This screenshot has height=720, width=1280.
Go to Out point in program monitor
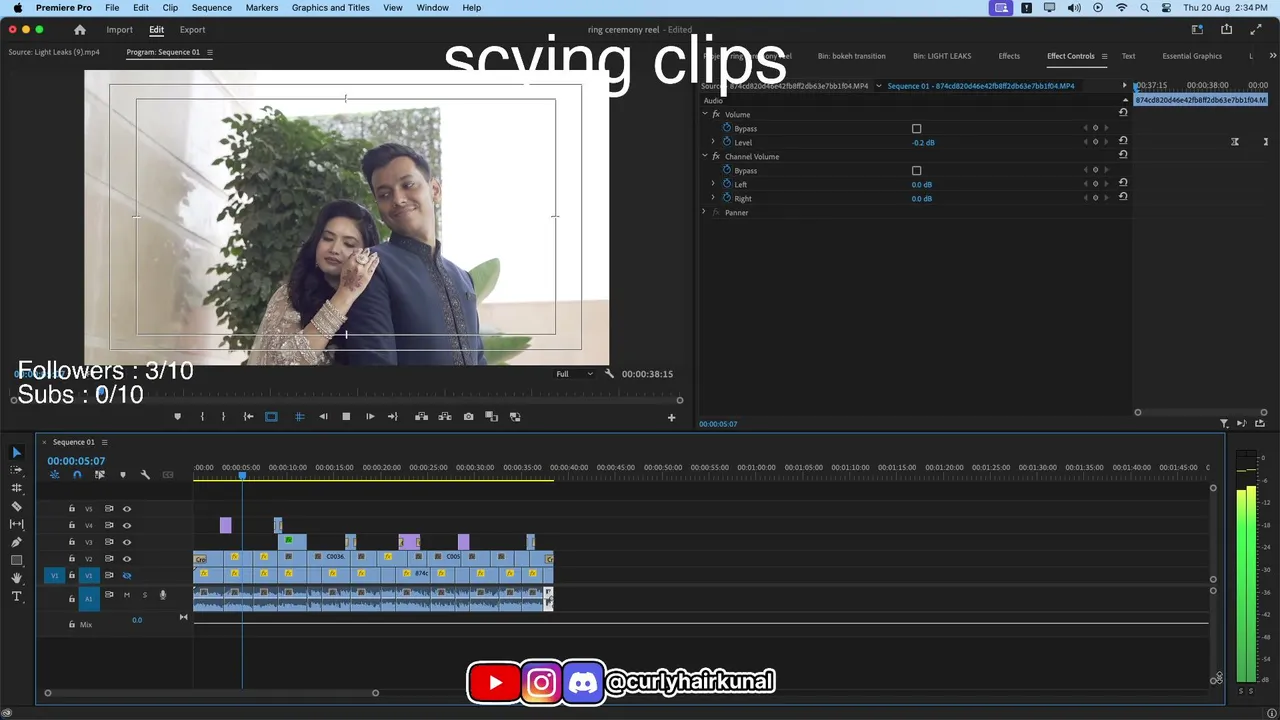tap(393, 417)
